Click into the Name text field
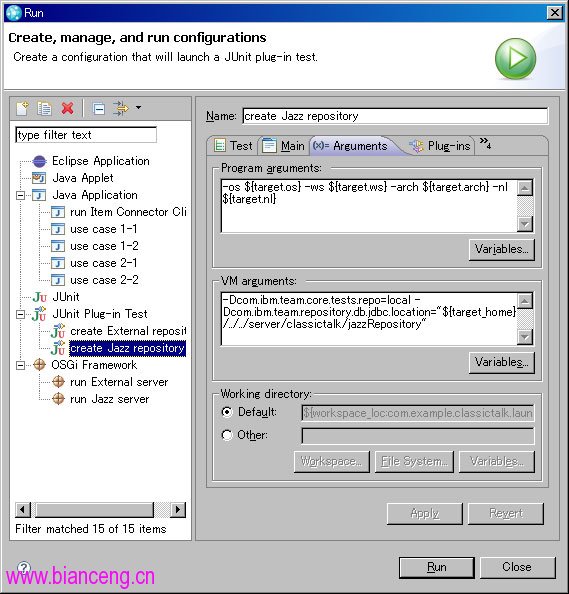The height and width of the screenshot is (594, 569). pyautogui.click(x=395, y=116)
